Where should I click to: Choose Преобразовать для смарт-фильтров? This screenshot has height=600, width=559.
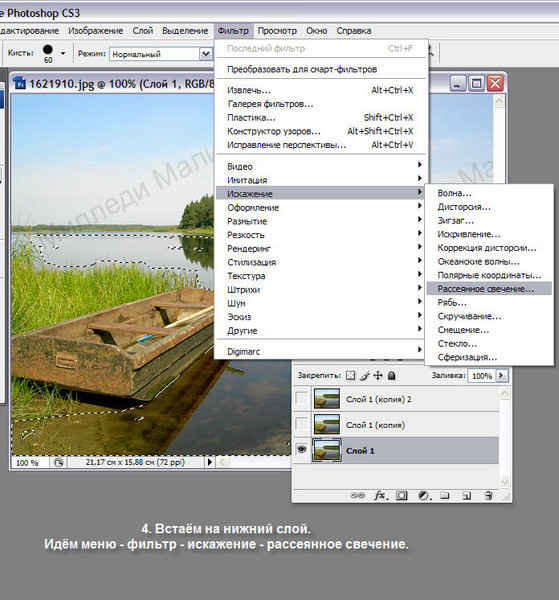[321, 69]
